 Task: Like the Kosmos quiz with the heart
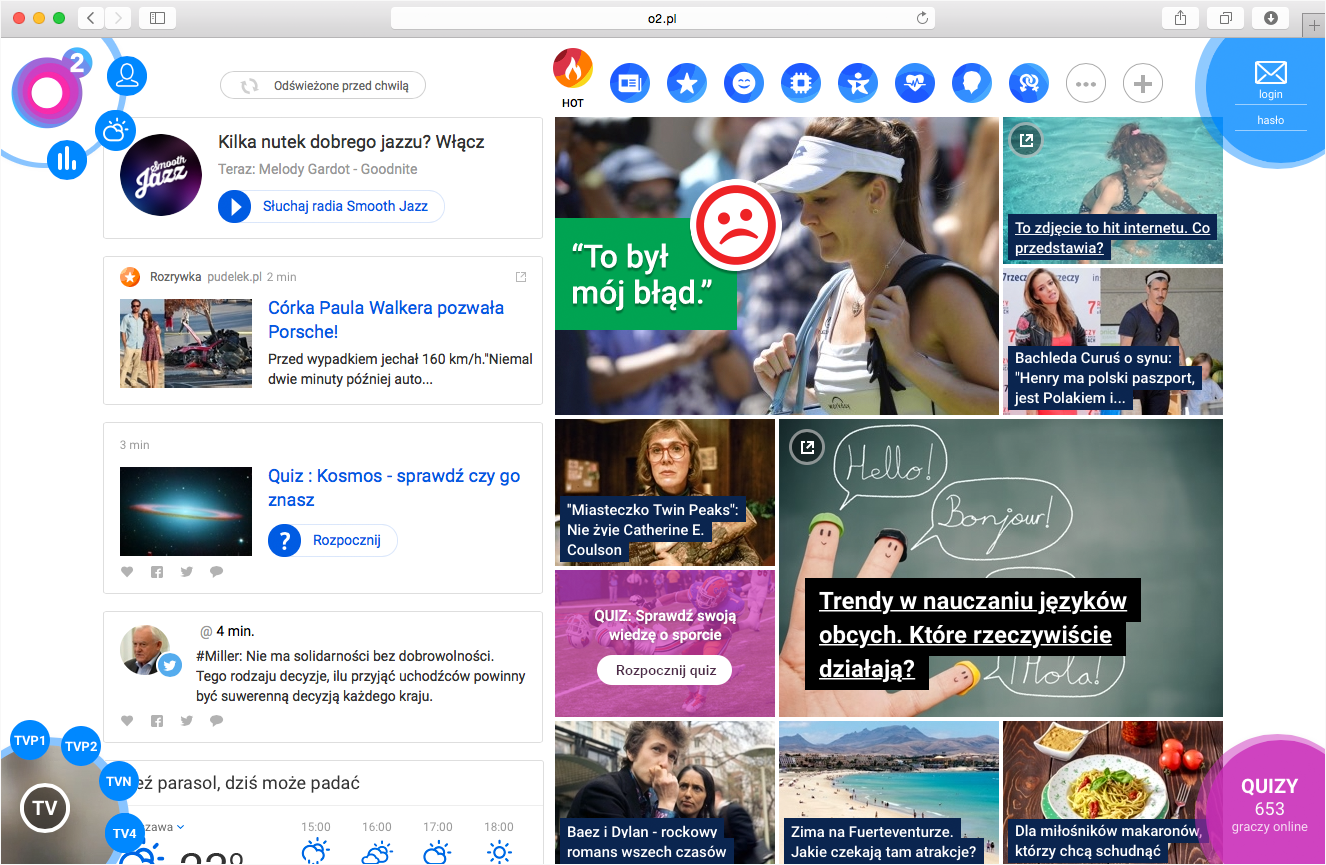click(x=127, y=572)
